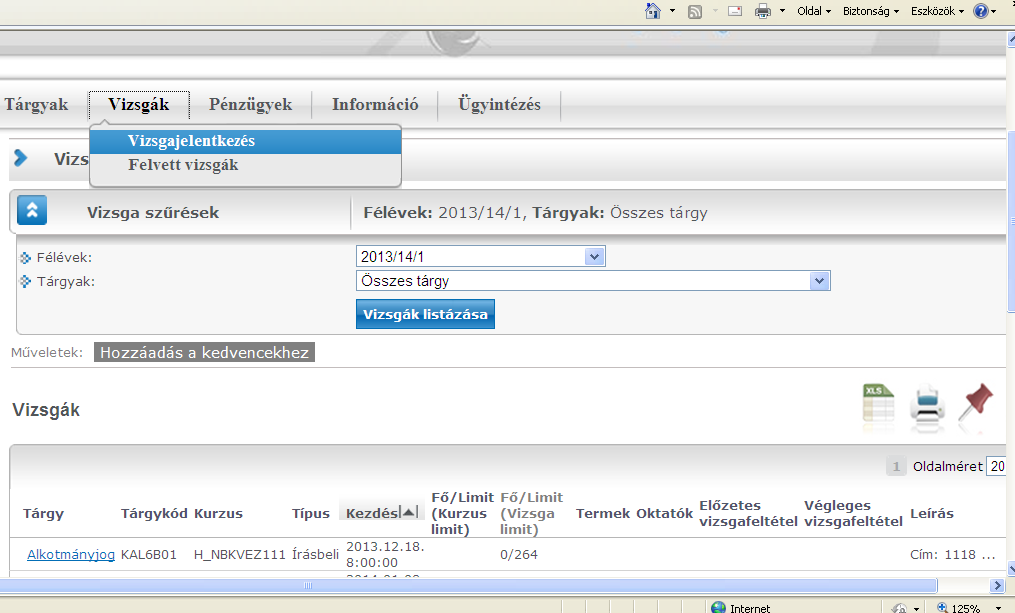Image resolution: width=1015 pixels, height=613 pixels.
Task: Click the Leírás column header
Action: click(x=931, y=514)
